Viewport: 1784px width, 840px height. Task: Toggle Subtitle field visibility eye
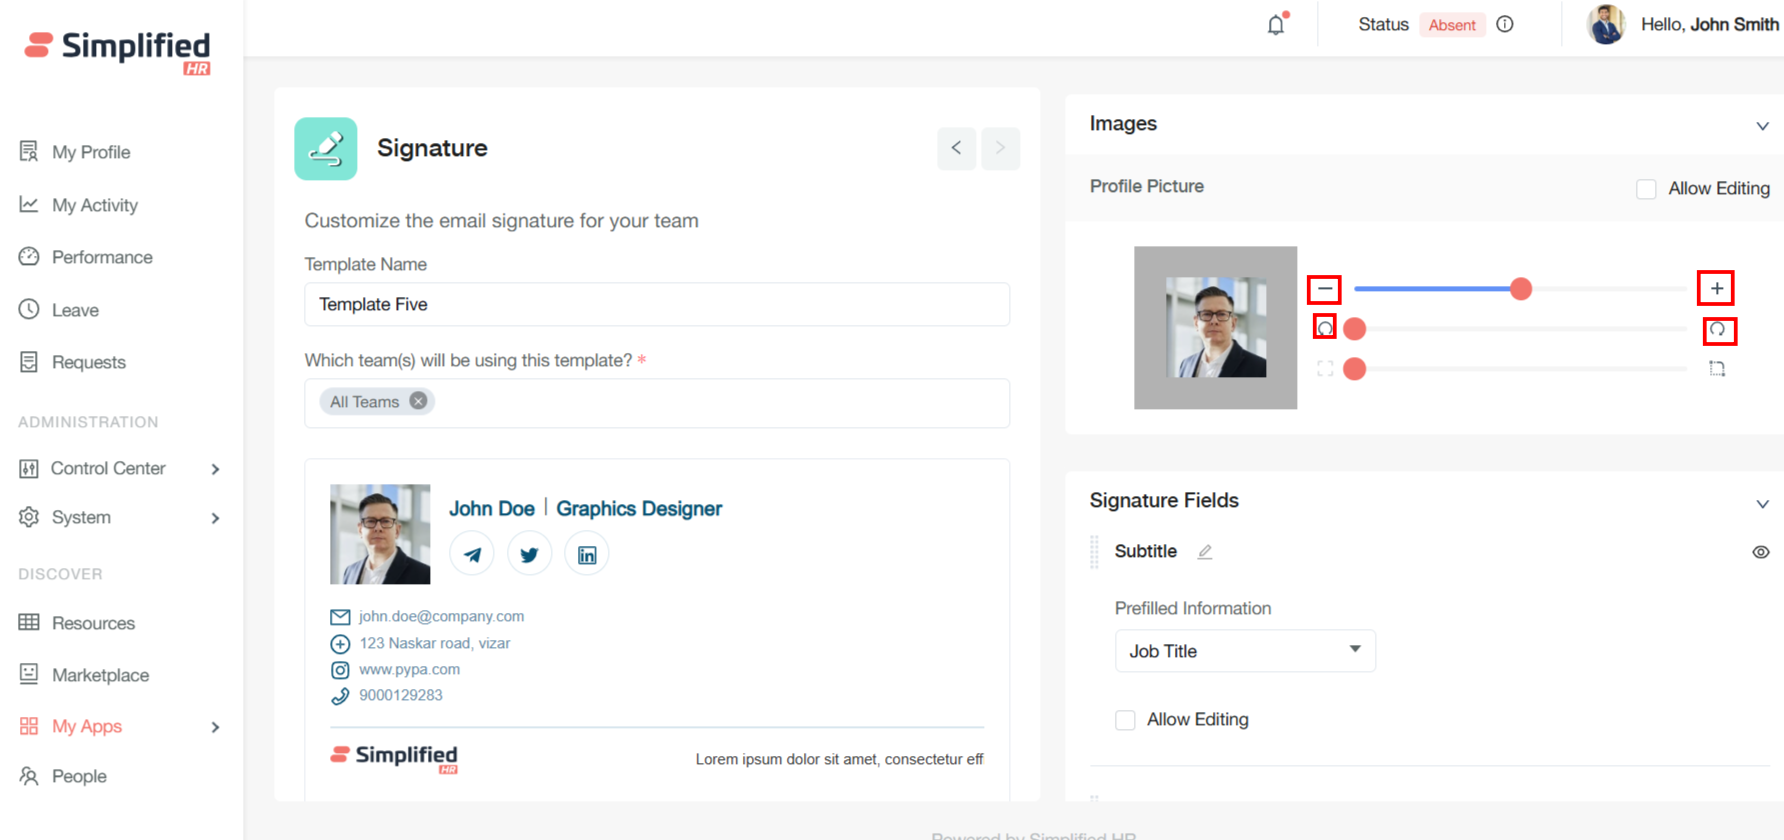point(1760,552)
